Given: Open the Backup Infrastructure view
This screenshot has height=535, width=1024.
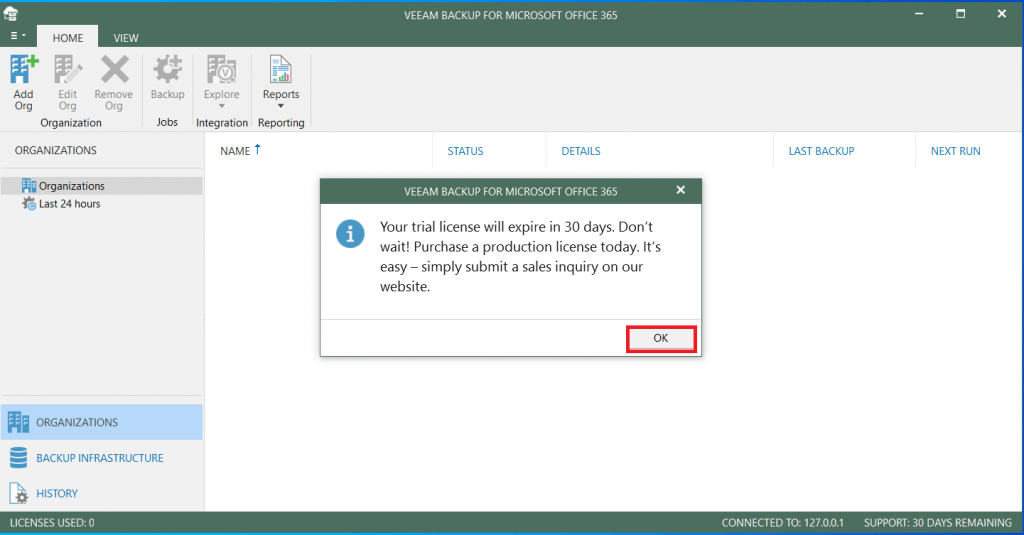Looking at the screenshot, I should point(99,458).
